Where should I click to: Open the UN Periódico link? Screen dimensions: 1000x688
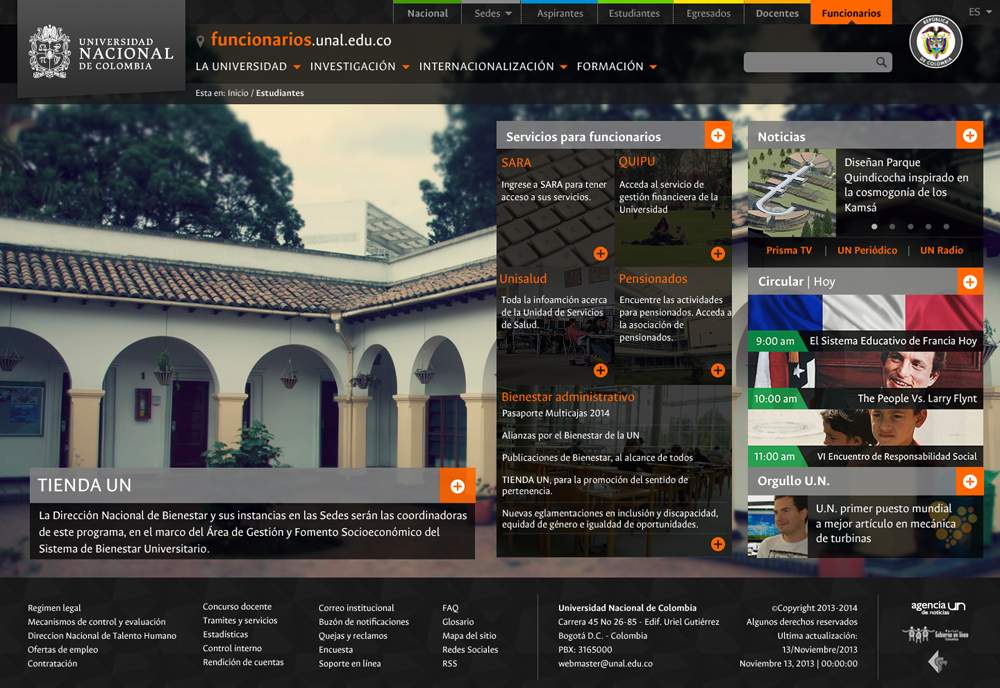(x=867, y=250)
